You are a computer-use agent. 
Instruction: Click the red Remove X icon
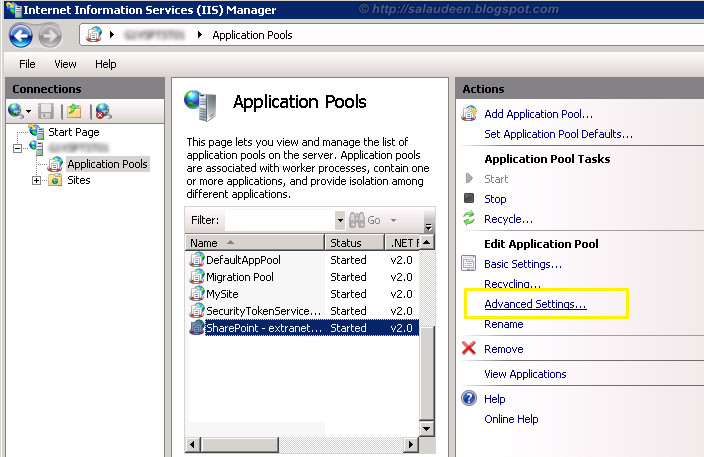[x=469, y=348]
